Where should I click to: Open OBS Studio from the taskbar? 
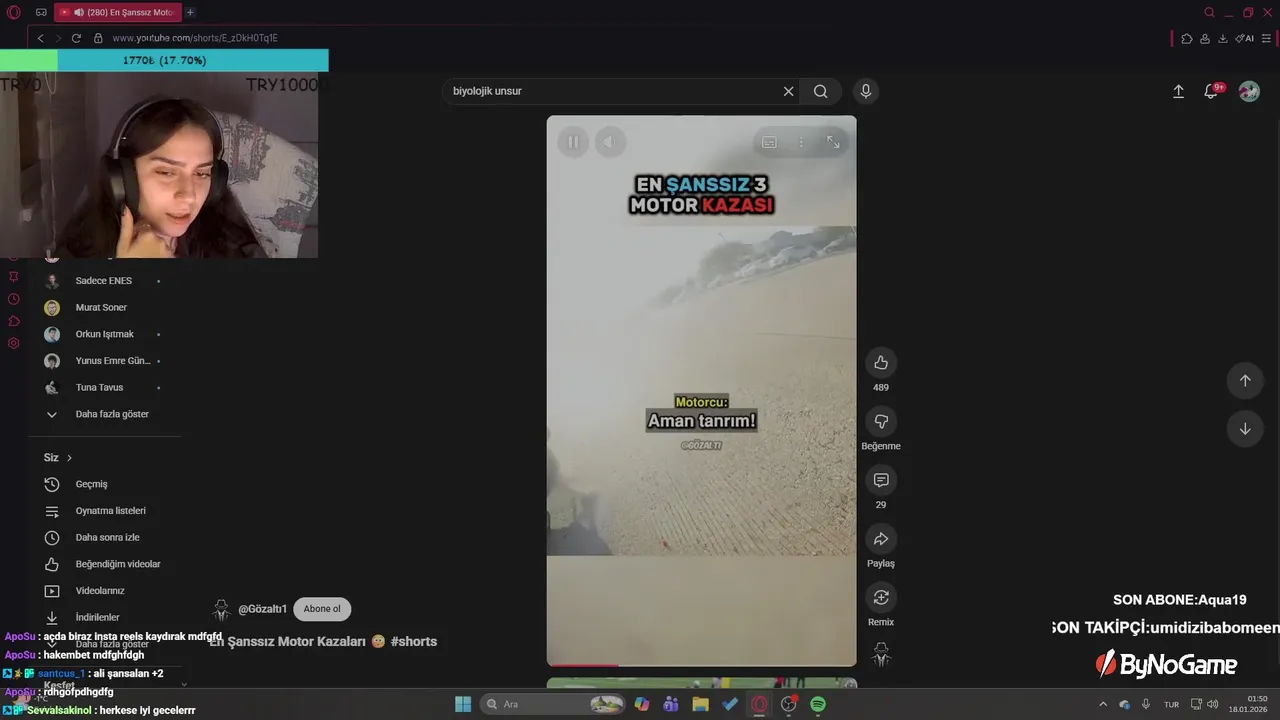pos(789,704)
